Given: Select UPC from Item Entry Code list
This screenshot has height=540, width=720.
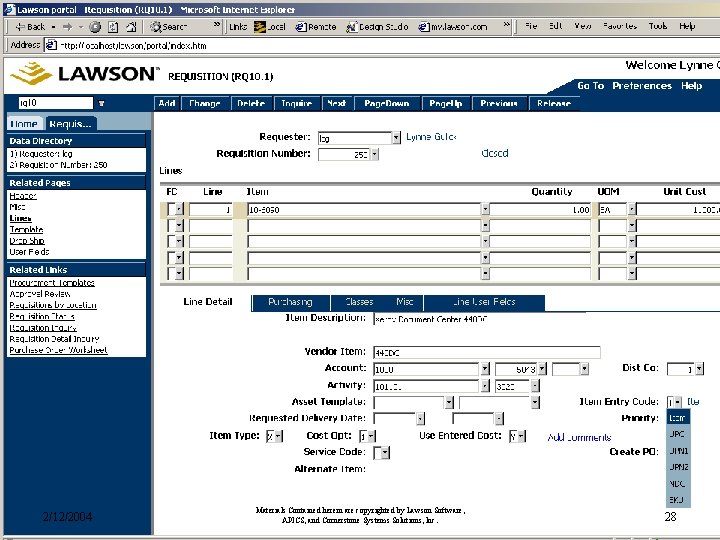Looking at the screenshot, I should 677,434.
